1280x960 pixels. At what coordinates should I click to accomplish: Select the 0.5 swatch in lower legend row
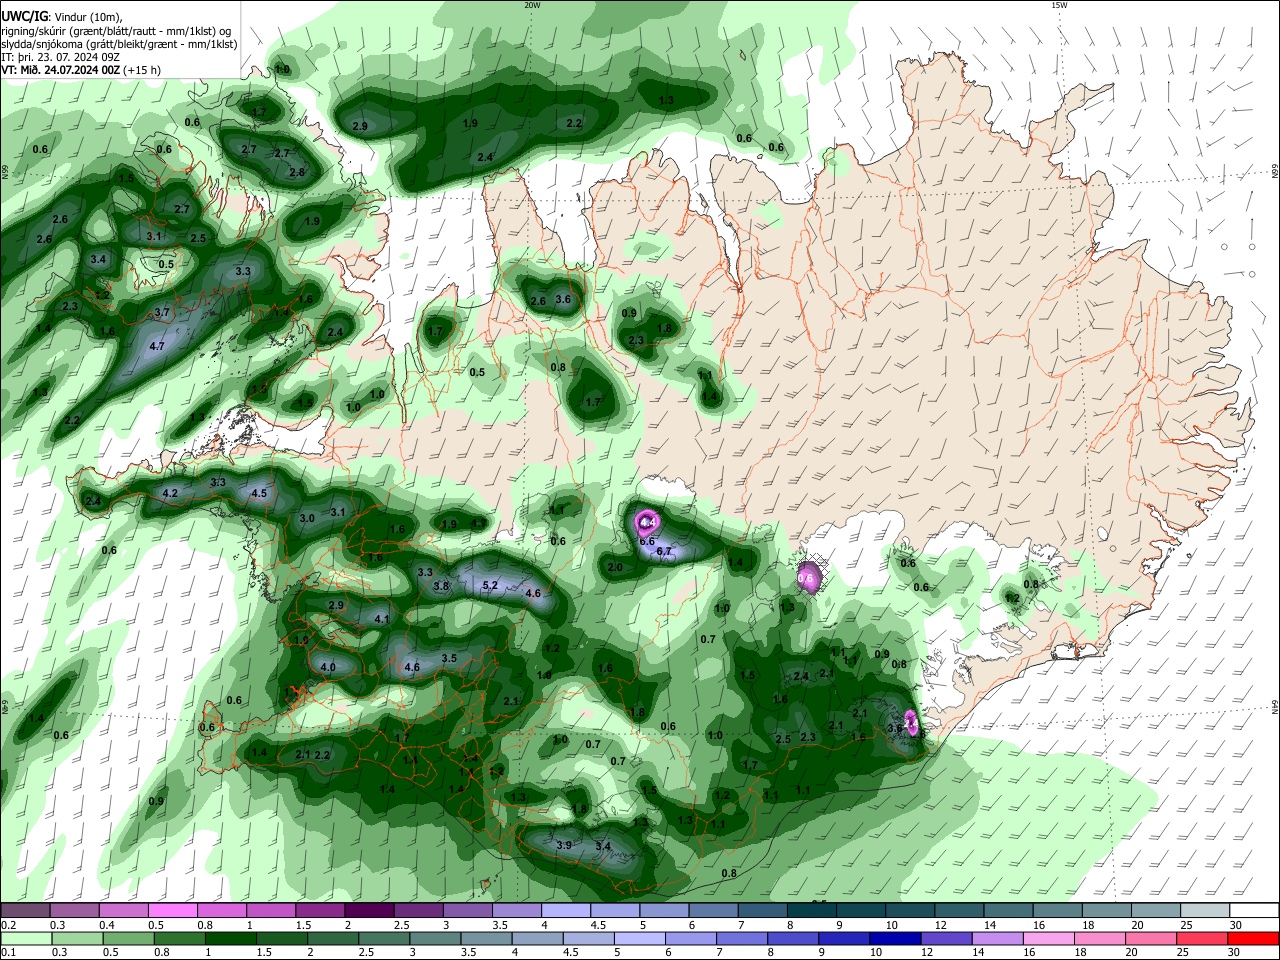tap(127, 939)
